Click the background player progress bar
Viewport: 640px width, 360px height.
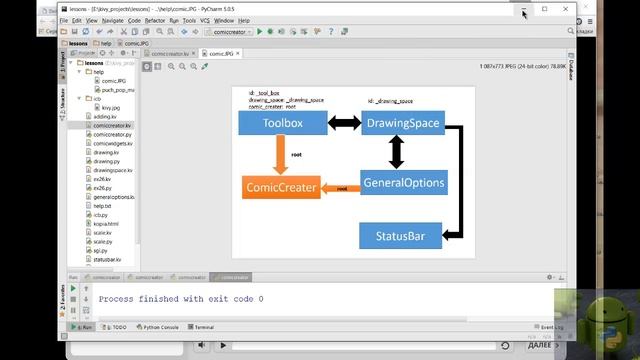[363, 346]
